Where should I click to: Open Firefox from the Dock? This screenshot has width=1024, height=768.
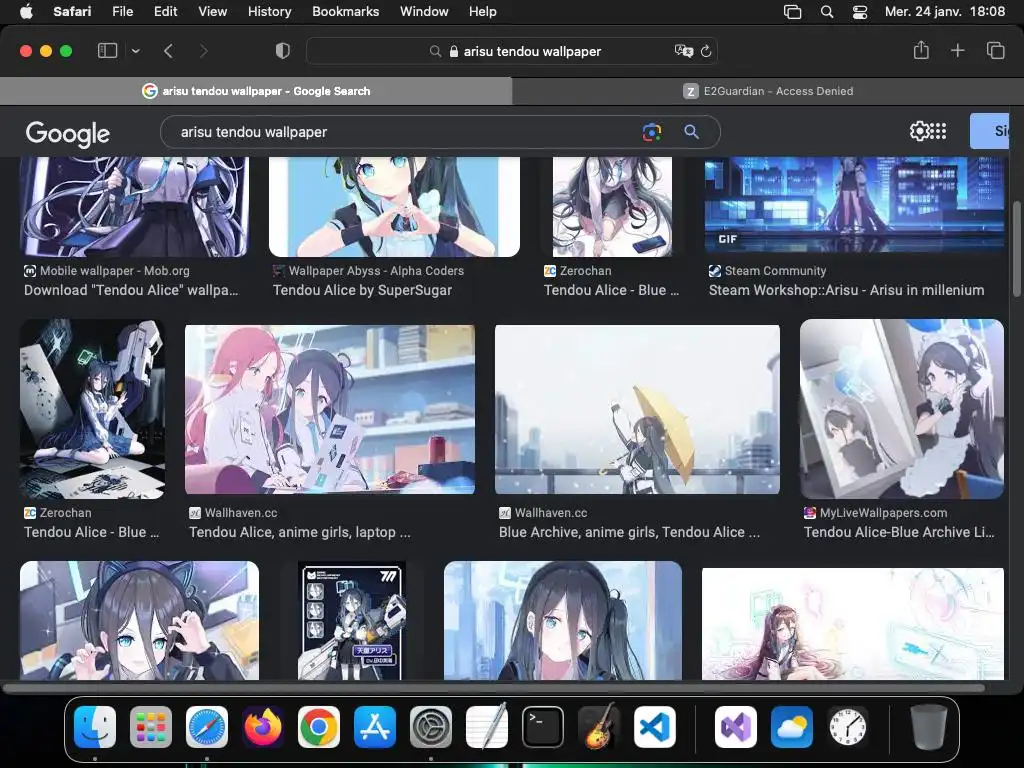tap(263, 727)
